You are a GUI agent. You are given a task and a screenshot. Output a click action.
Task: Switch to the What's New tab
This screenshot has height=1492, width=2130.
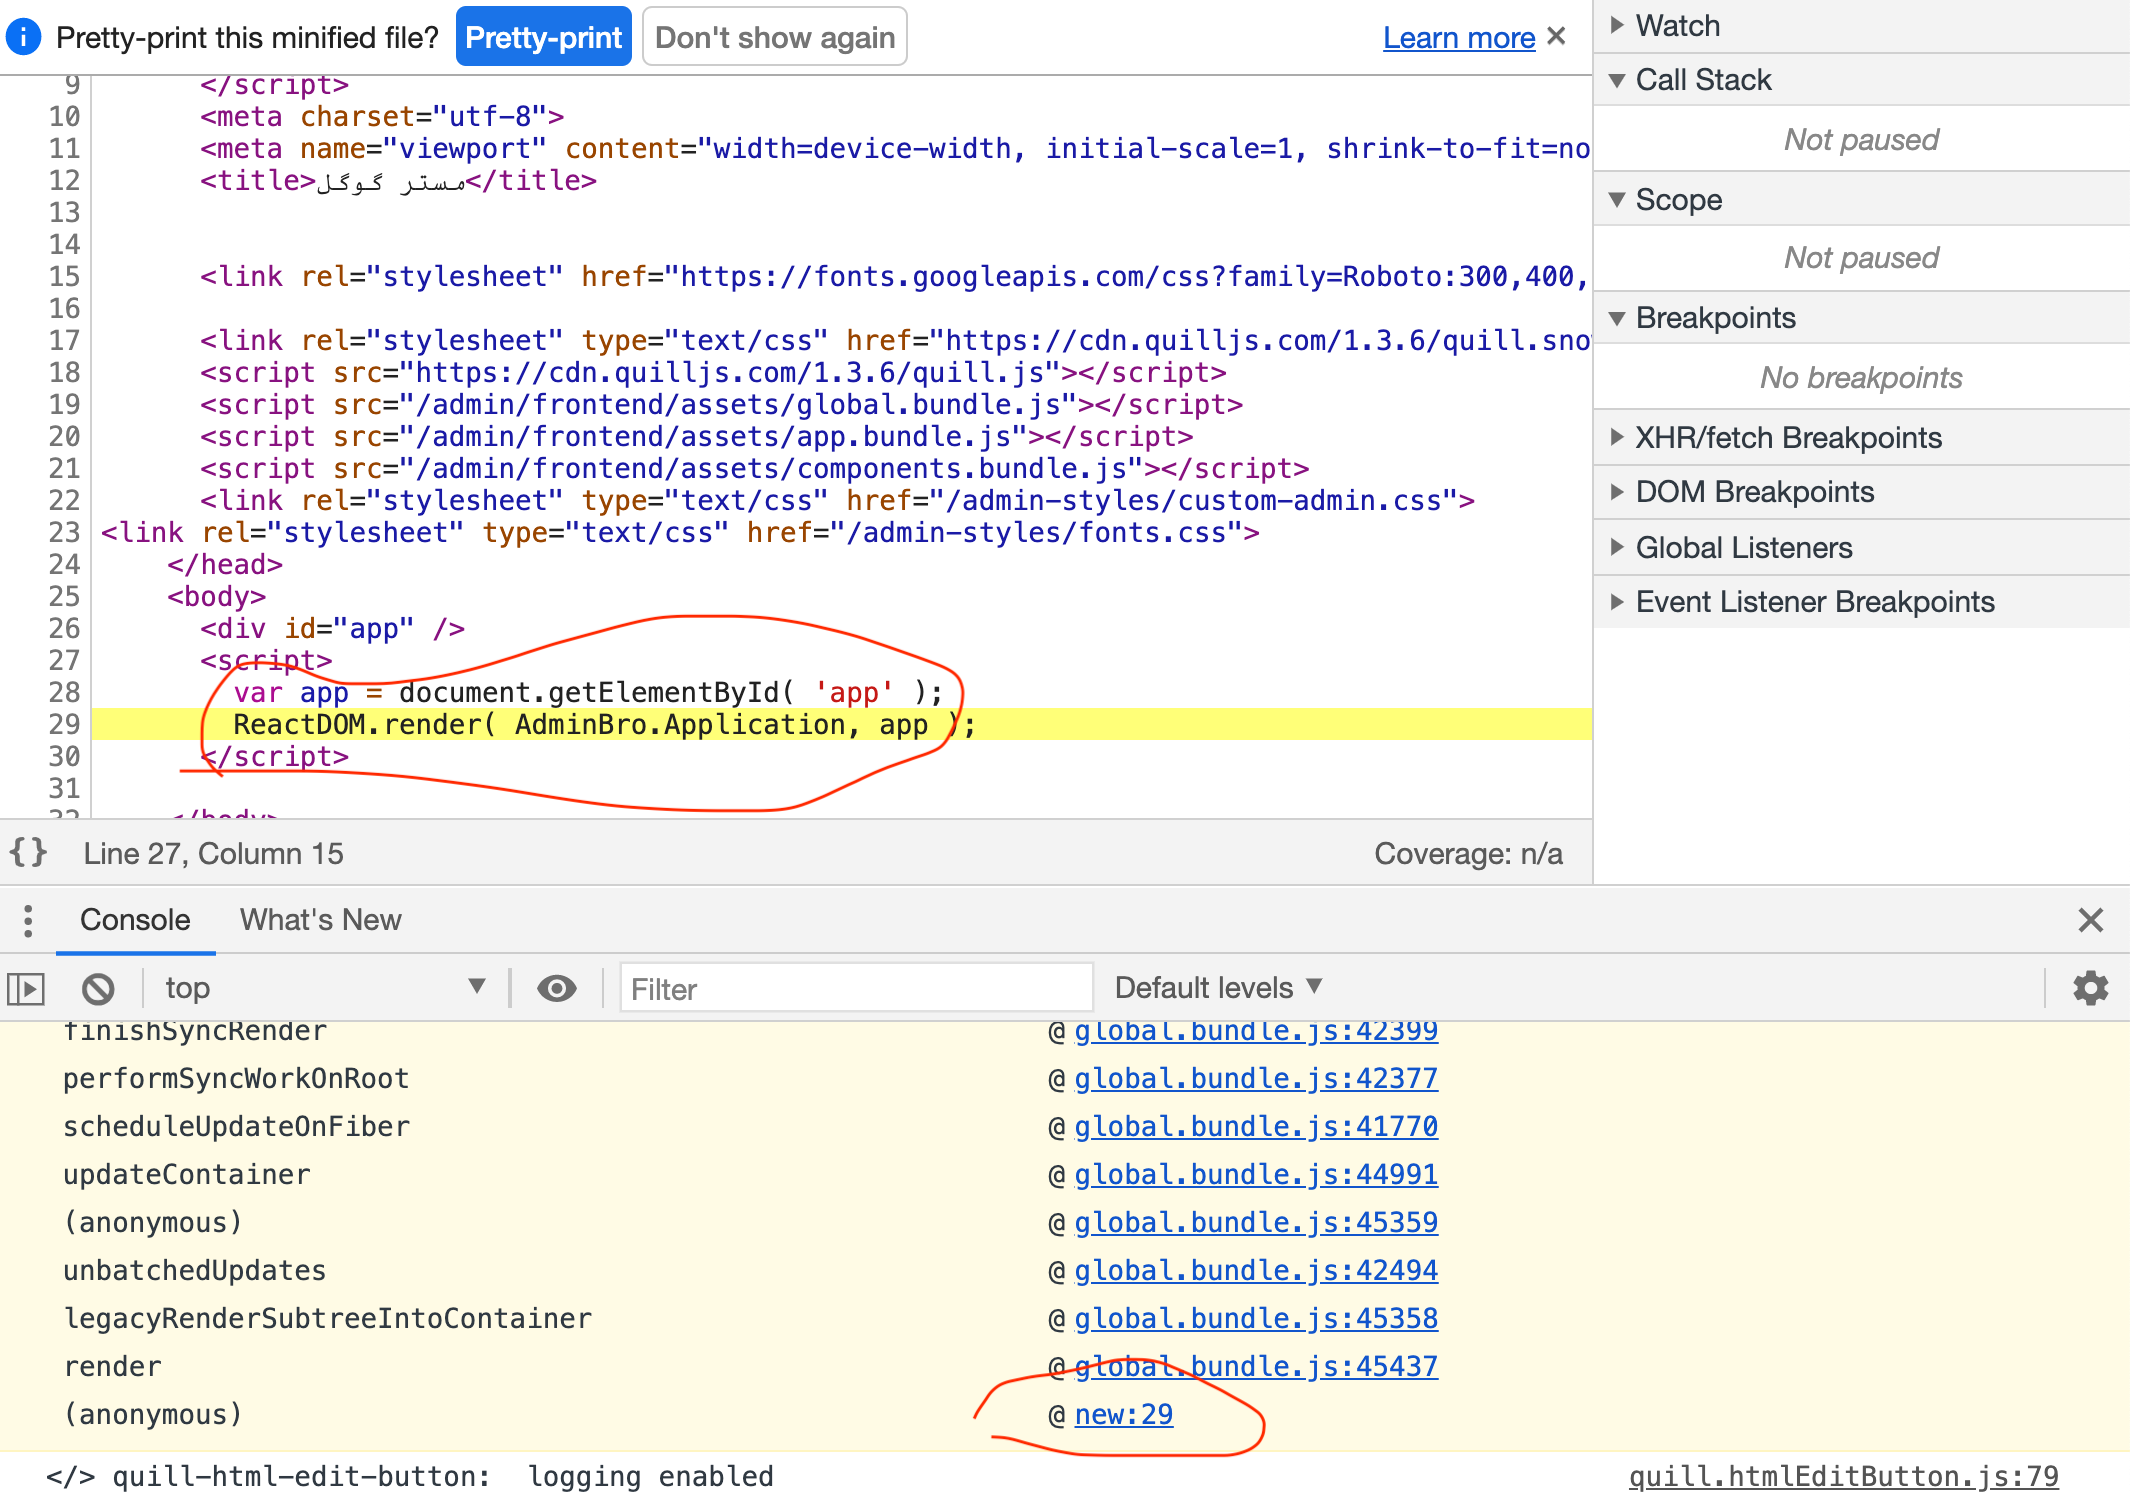(319, 920)
